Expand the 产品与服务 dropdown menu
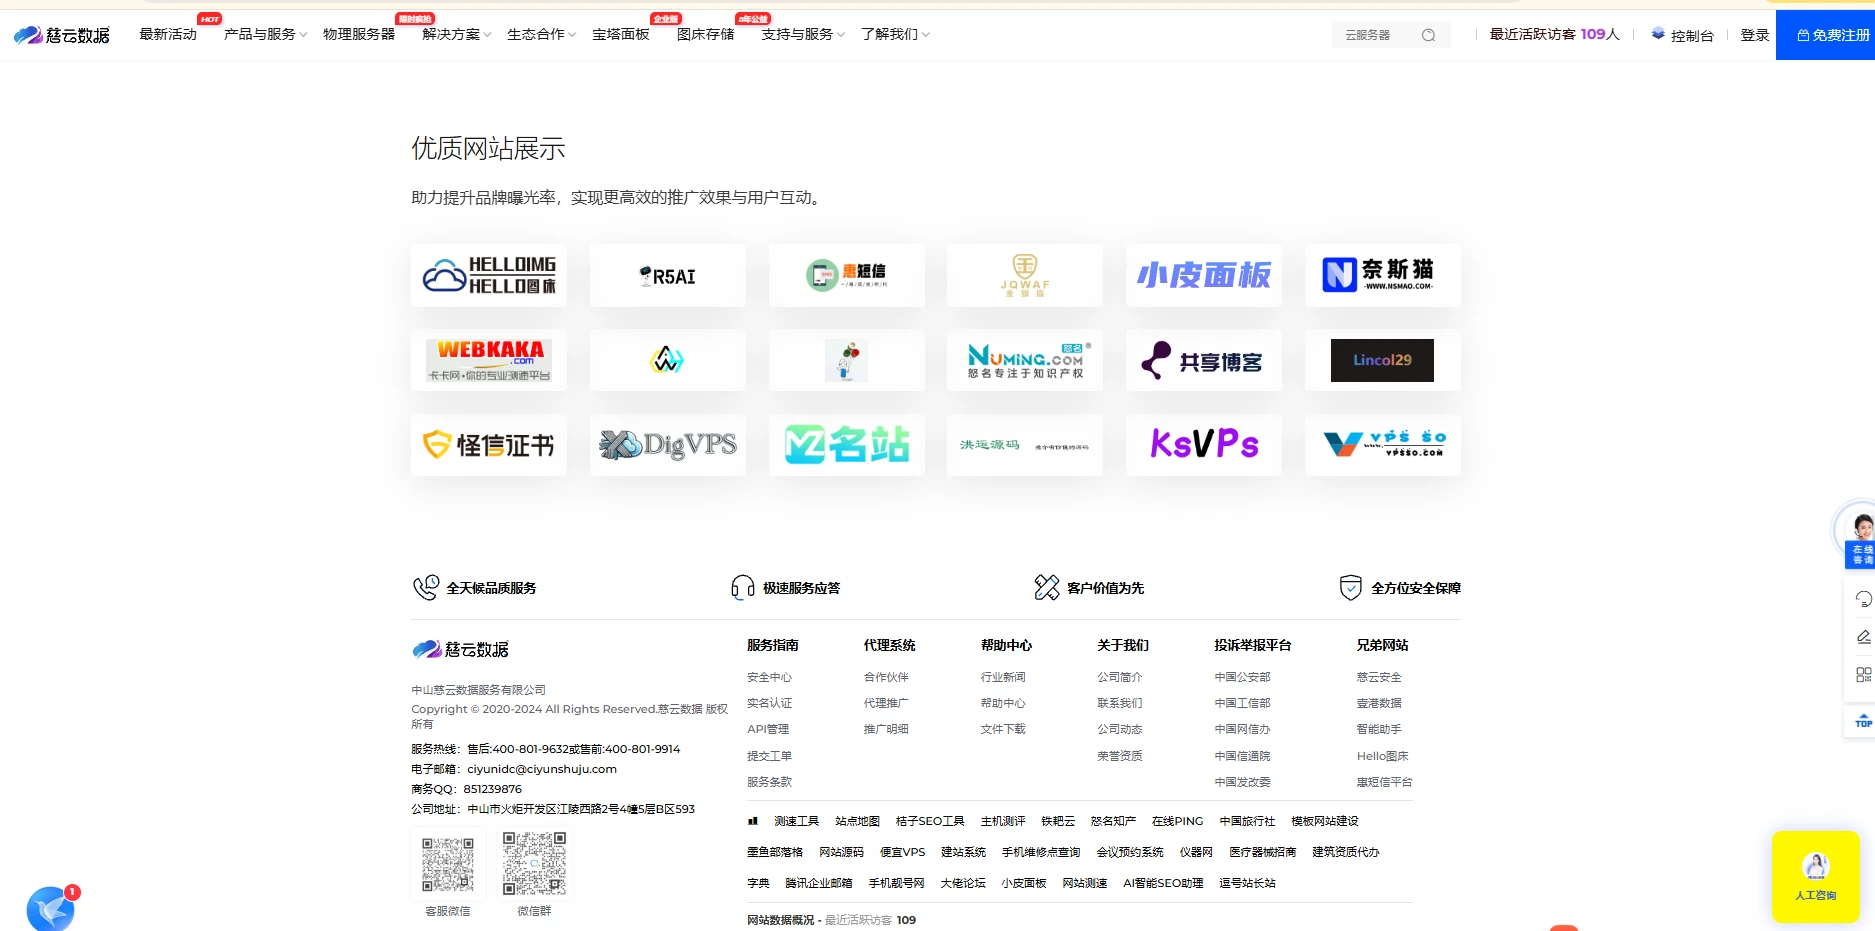Screen dimensions: 1875x931 [x=265, y=35]
